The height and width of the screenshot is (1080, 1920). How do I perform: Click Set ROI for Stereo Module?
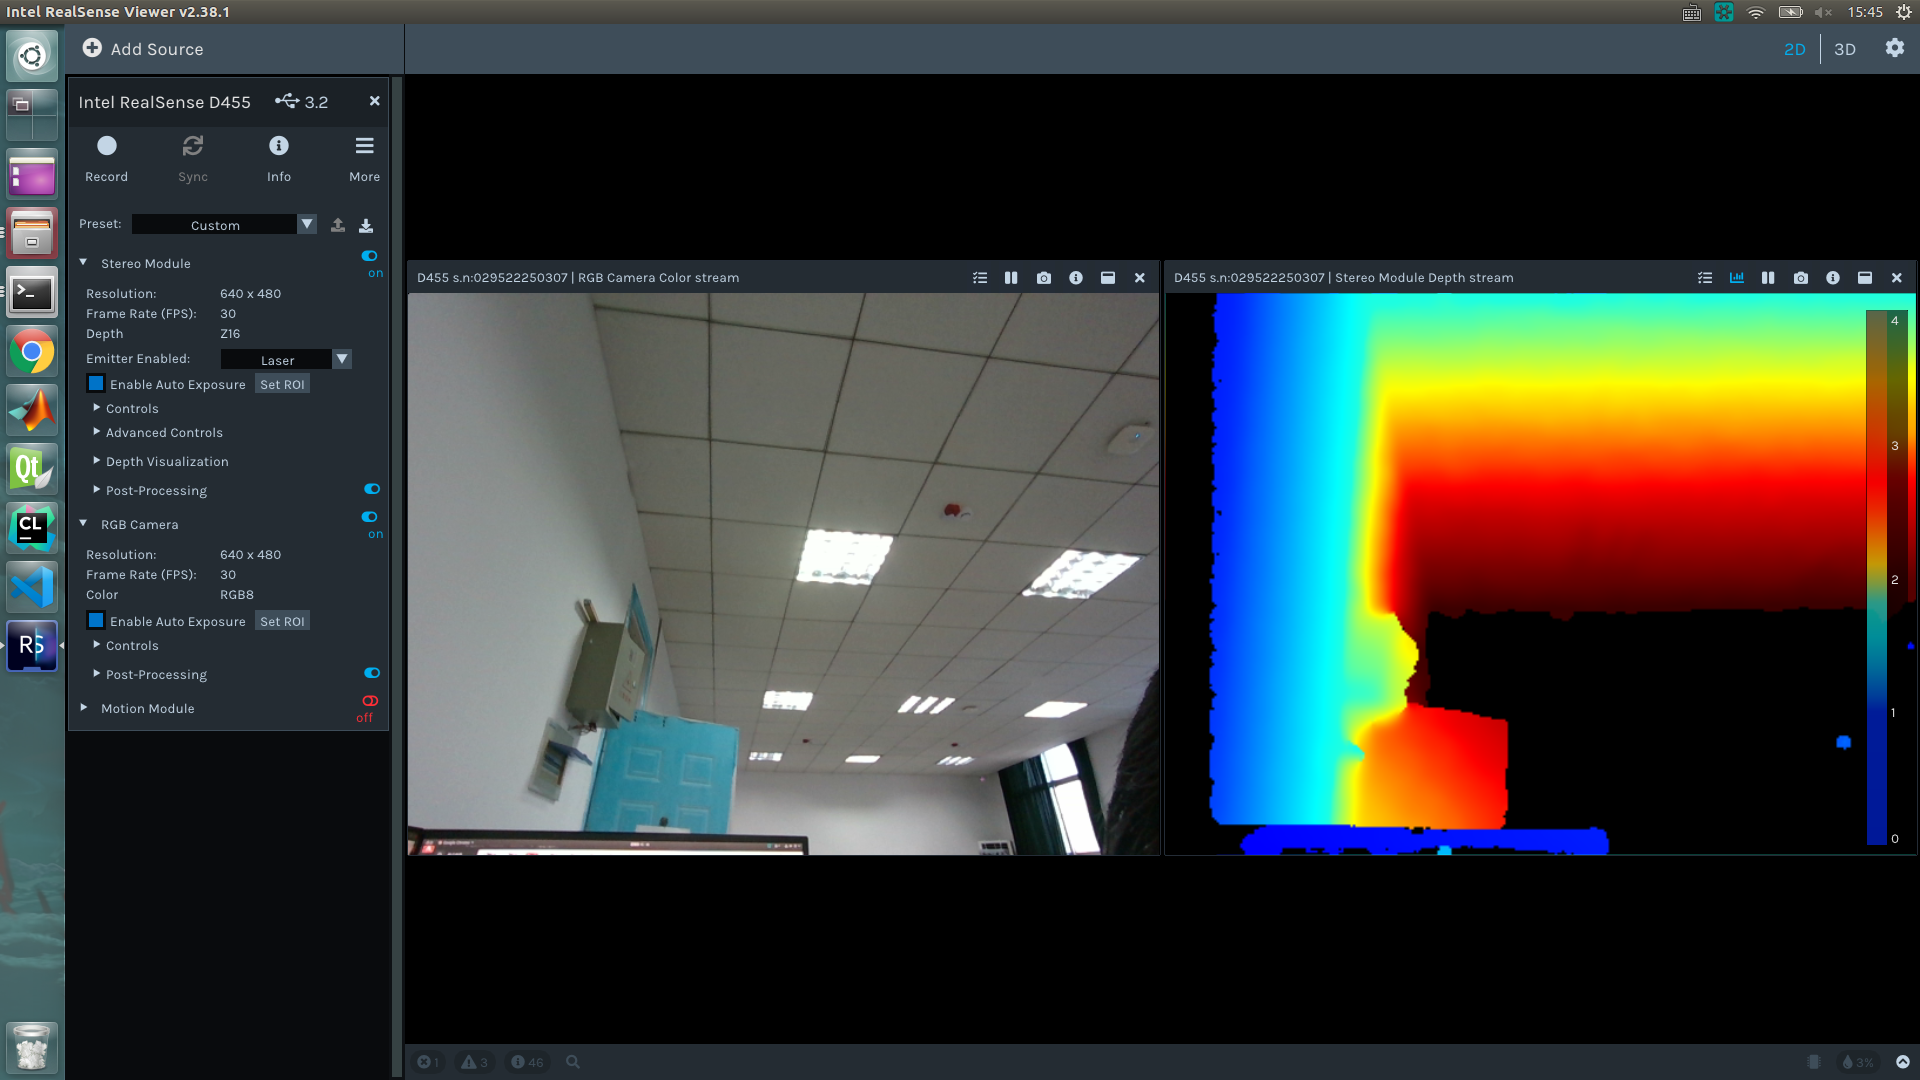pos(282,384)
